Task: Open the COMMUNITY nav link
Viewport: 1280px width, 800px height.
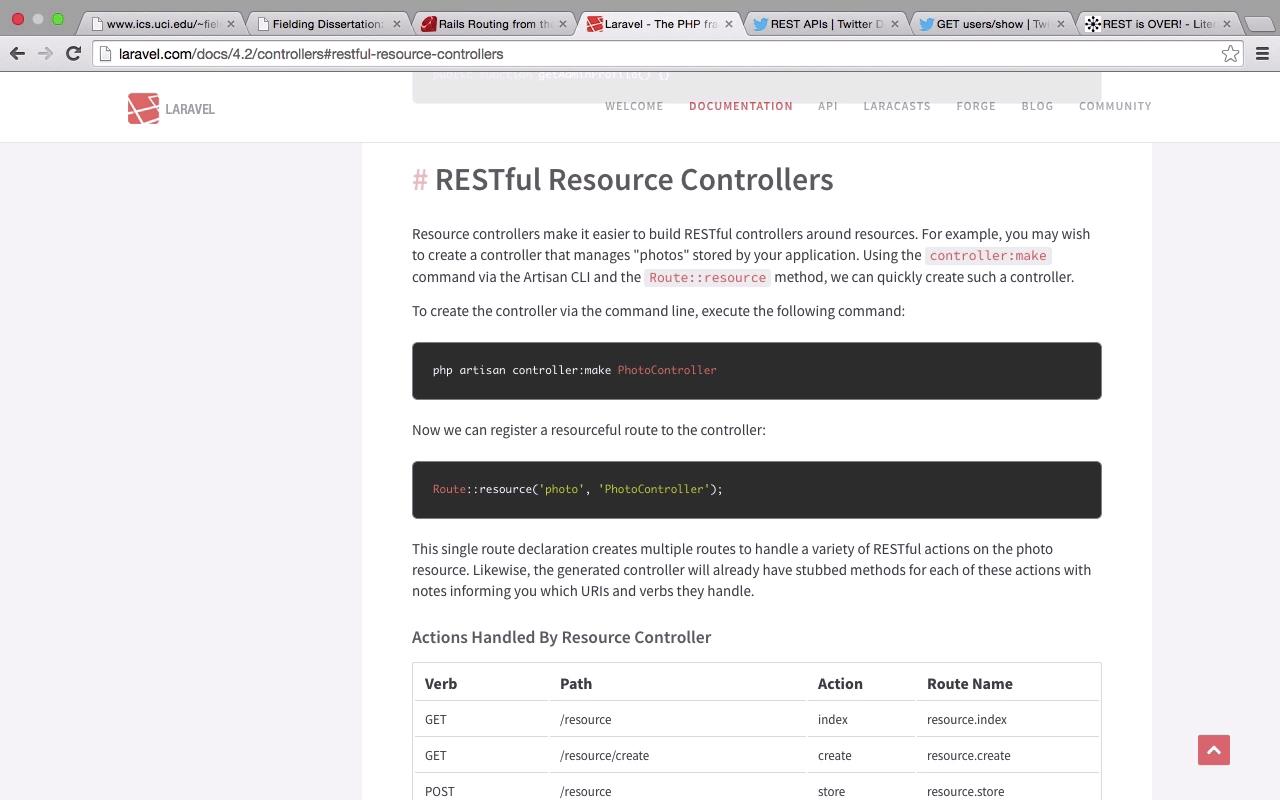Action: pyautogui.click(x=1115, y=106)
